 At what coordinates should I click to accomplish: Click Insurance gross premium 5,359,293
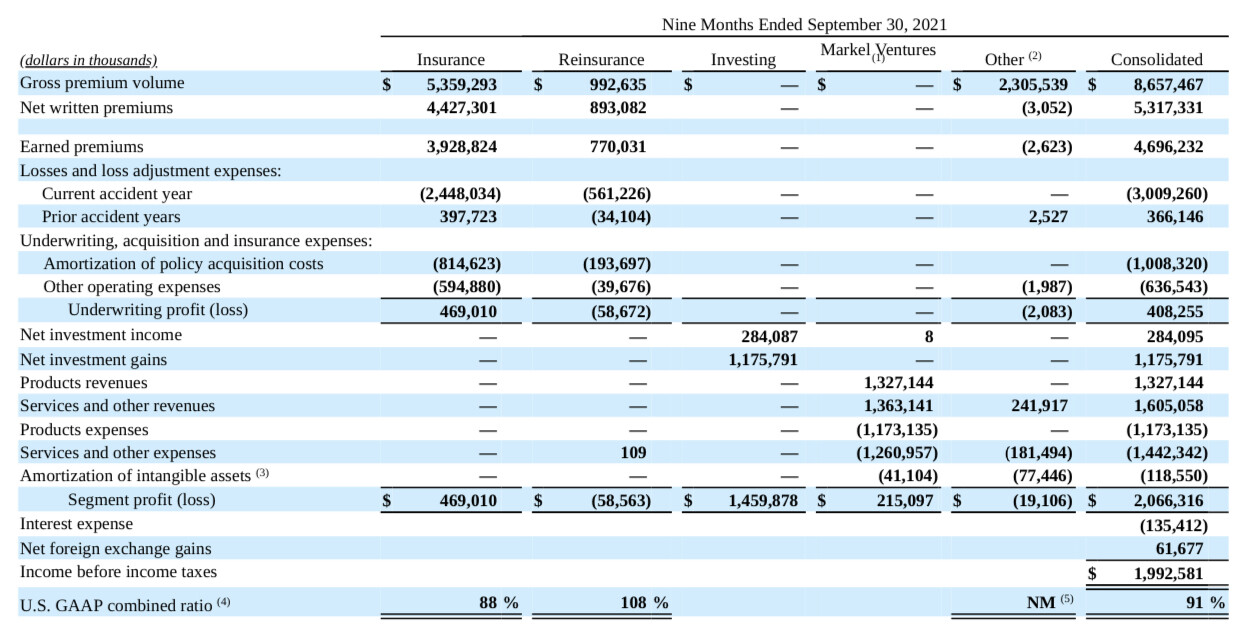pos(462,84)
